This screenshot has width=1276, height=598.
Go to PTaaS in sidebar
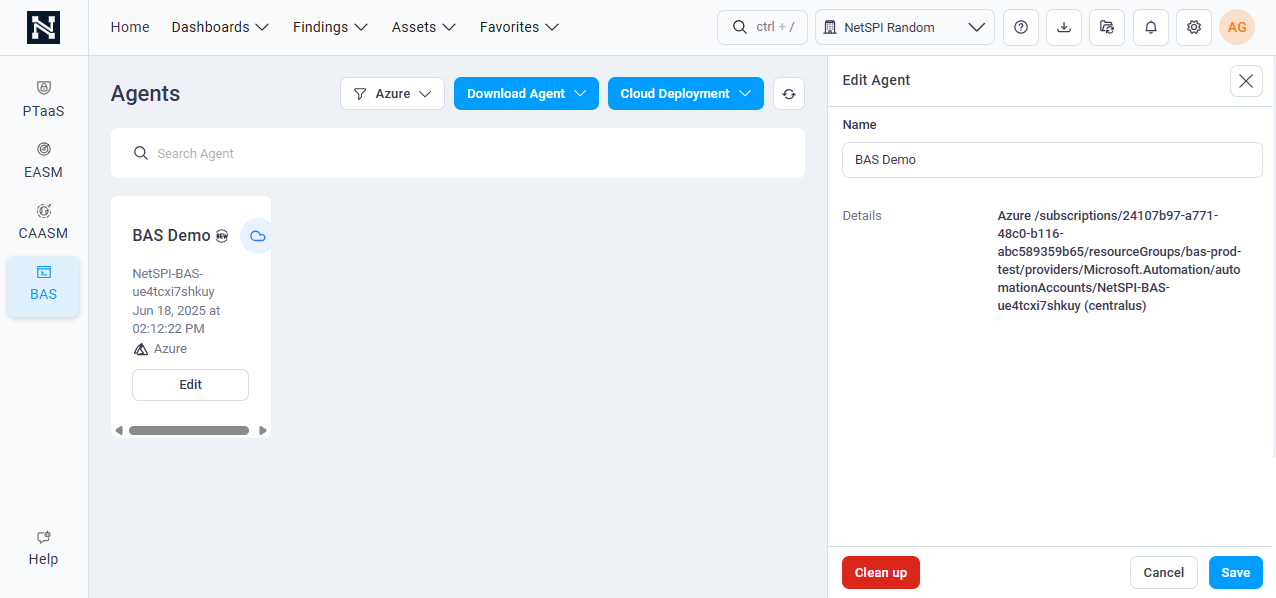point(44,100)
